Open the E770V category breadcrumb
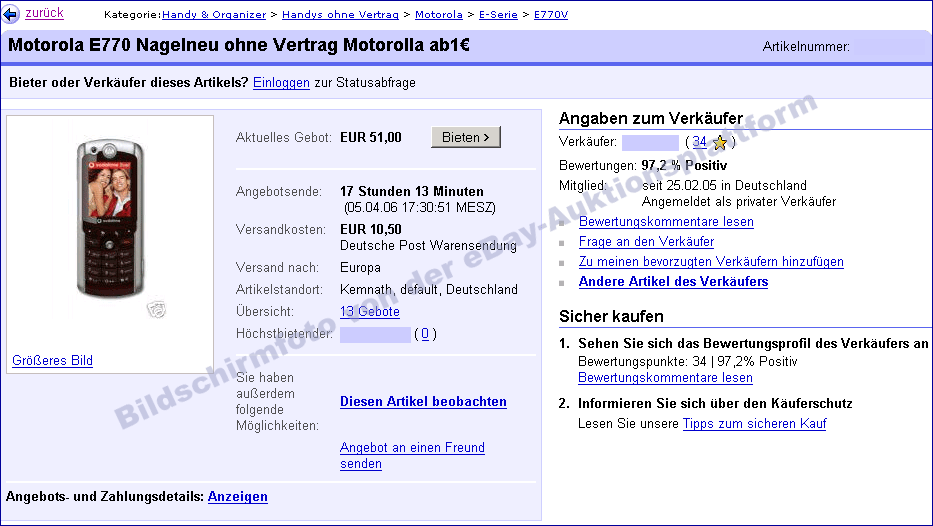 [551, 14]
